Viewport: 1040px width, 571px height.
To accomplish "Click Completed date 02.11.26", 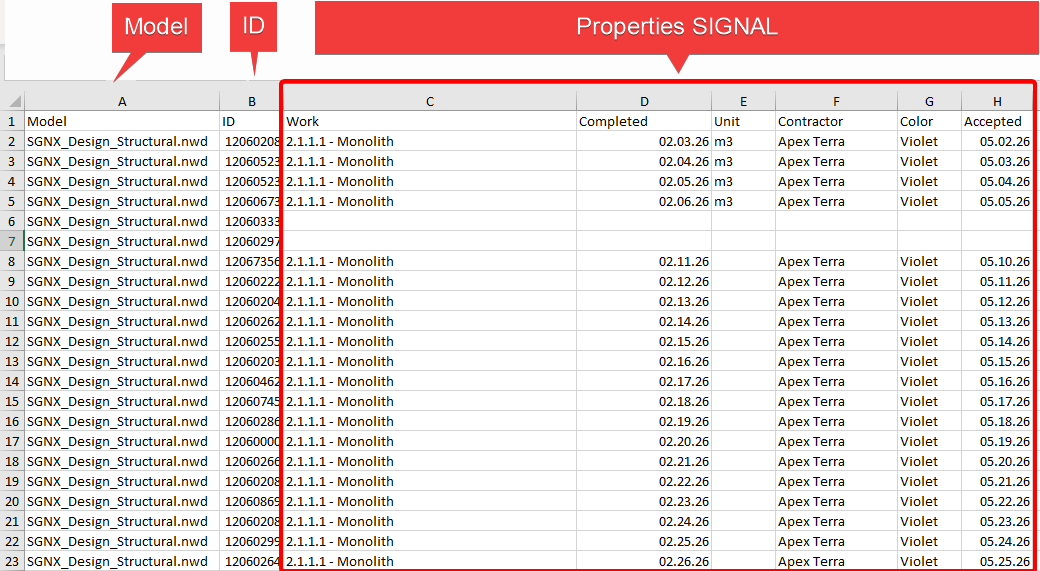I will point(644,261).
